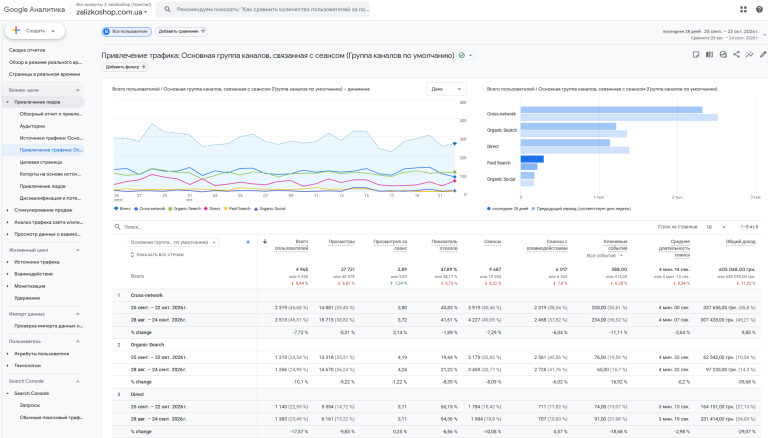Click the circular check icon in report toolbar
768x438 pixels.
723,54
